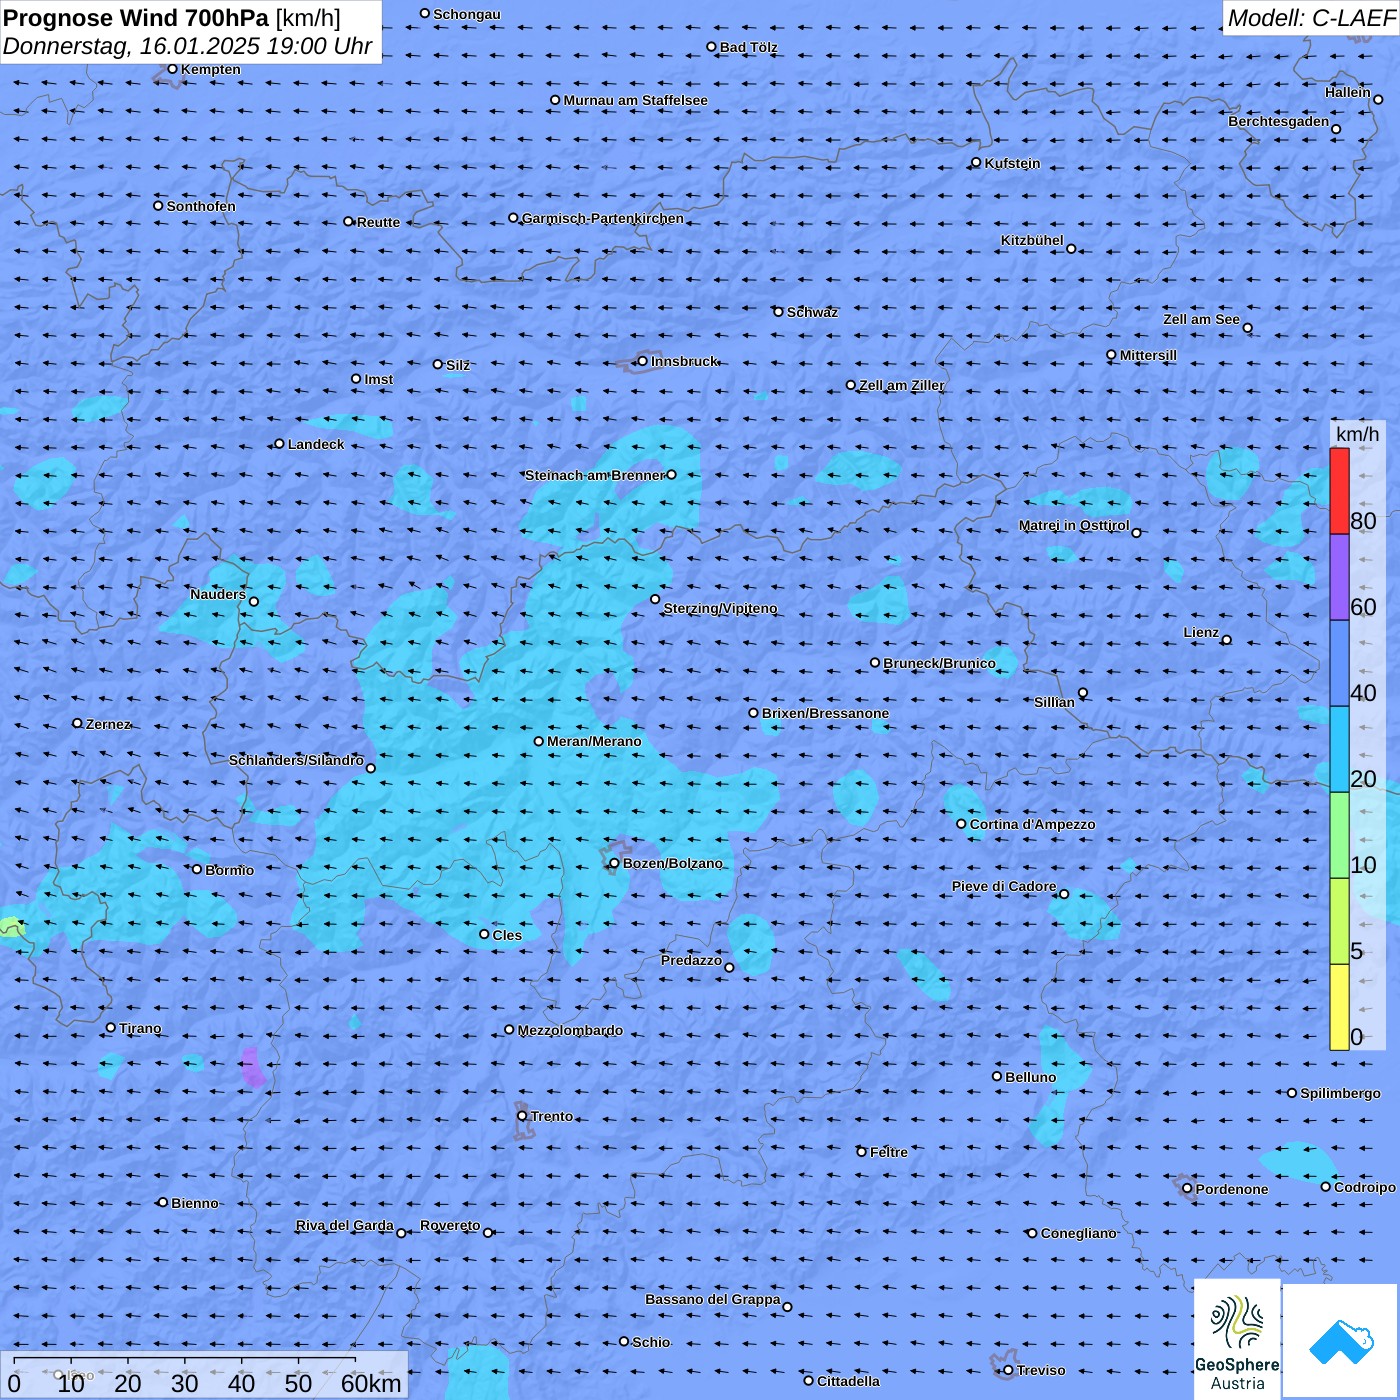Click the Conegliano label

[x=1078, y=1233]
